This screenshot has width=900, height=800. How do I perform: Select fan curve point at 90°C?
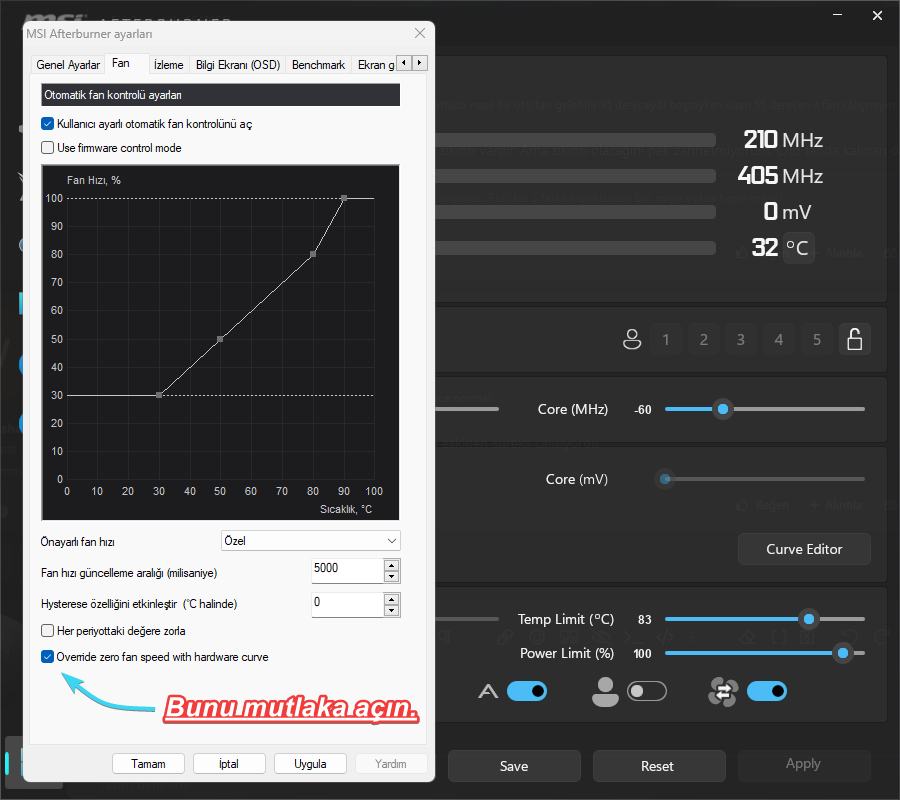(344, 198)
